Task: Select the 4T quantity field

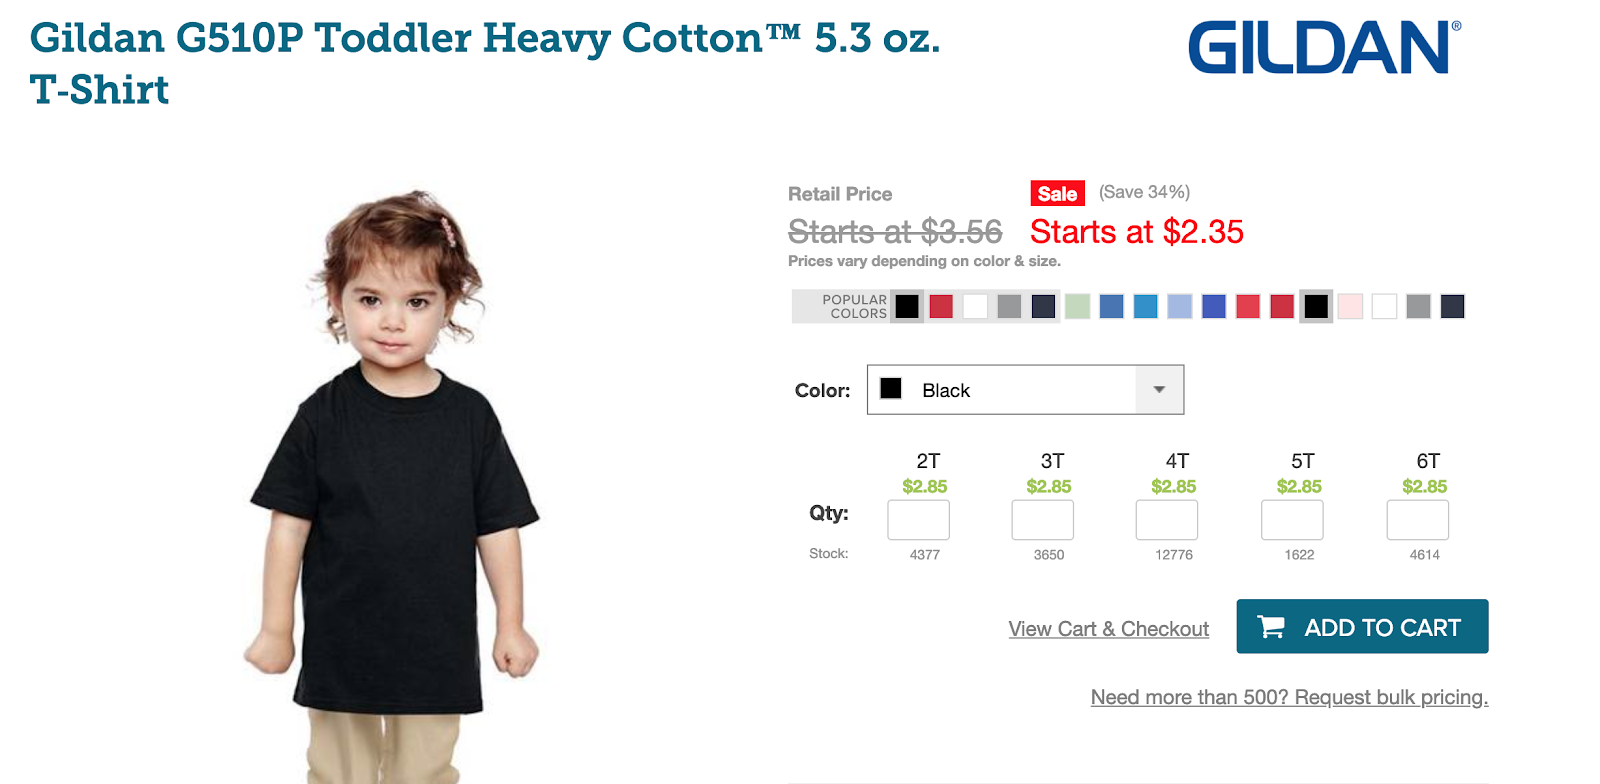Action: click(x=1167, y=520)
